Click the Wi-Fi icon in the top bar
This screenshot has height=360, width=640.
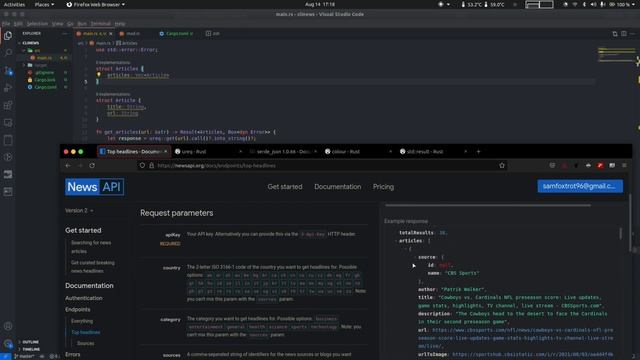575,4
